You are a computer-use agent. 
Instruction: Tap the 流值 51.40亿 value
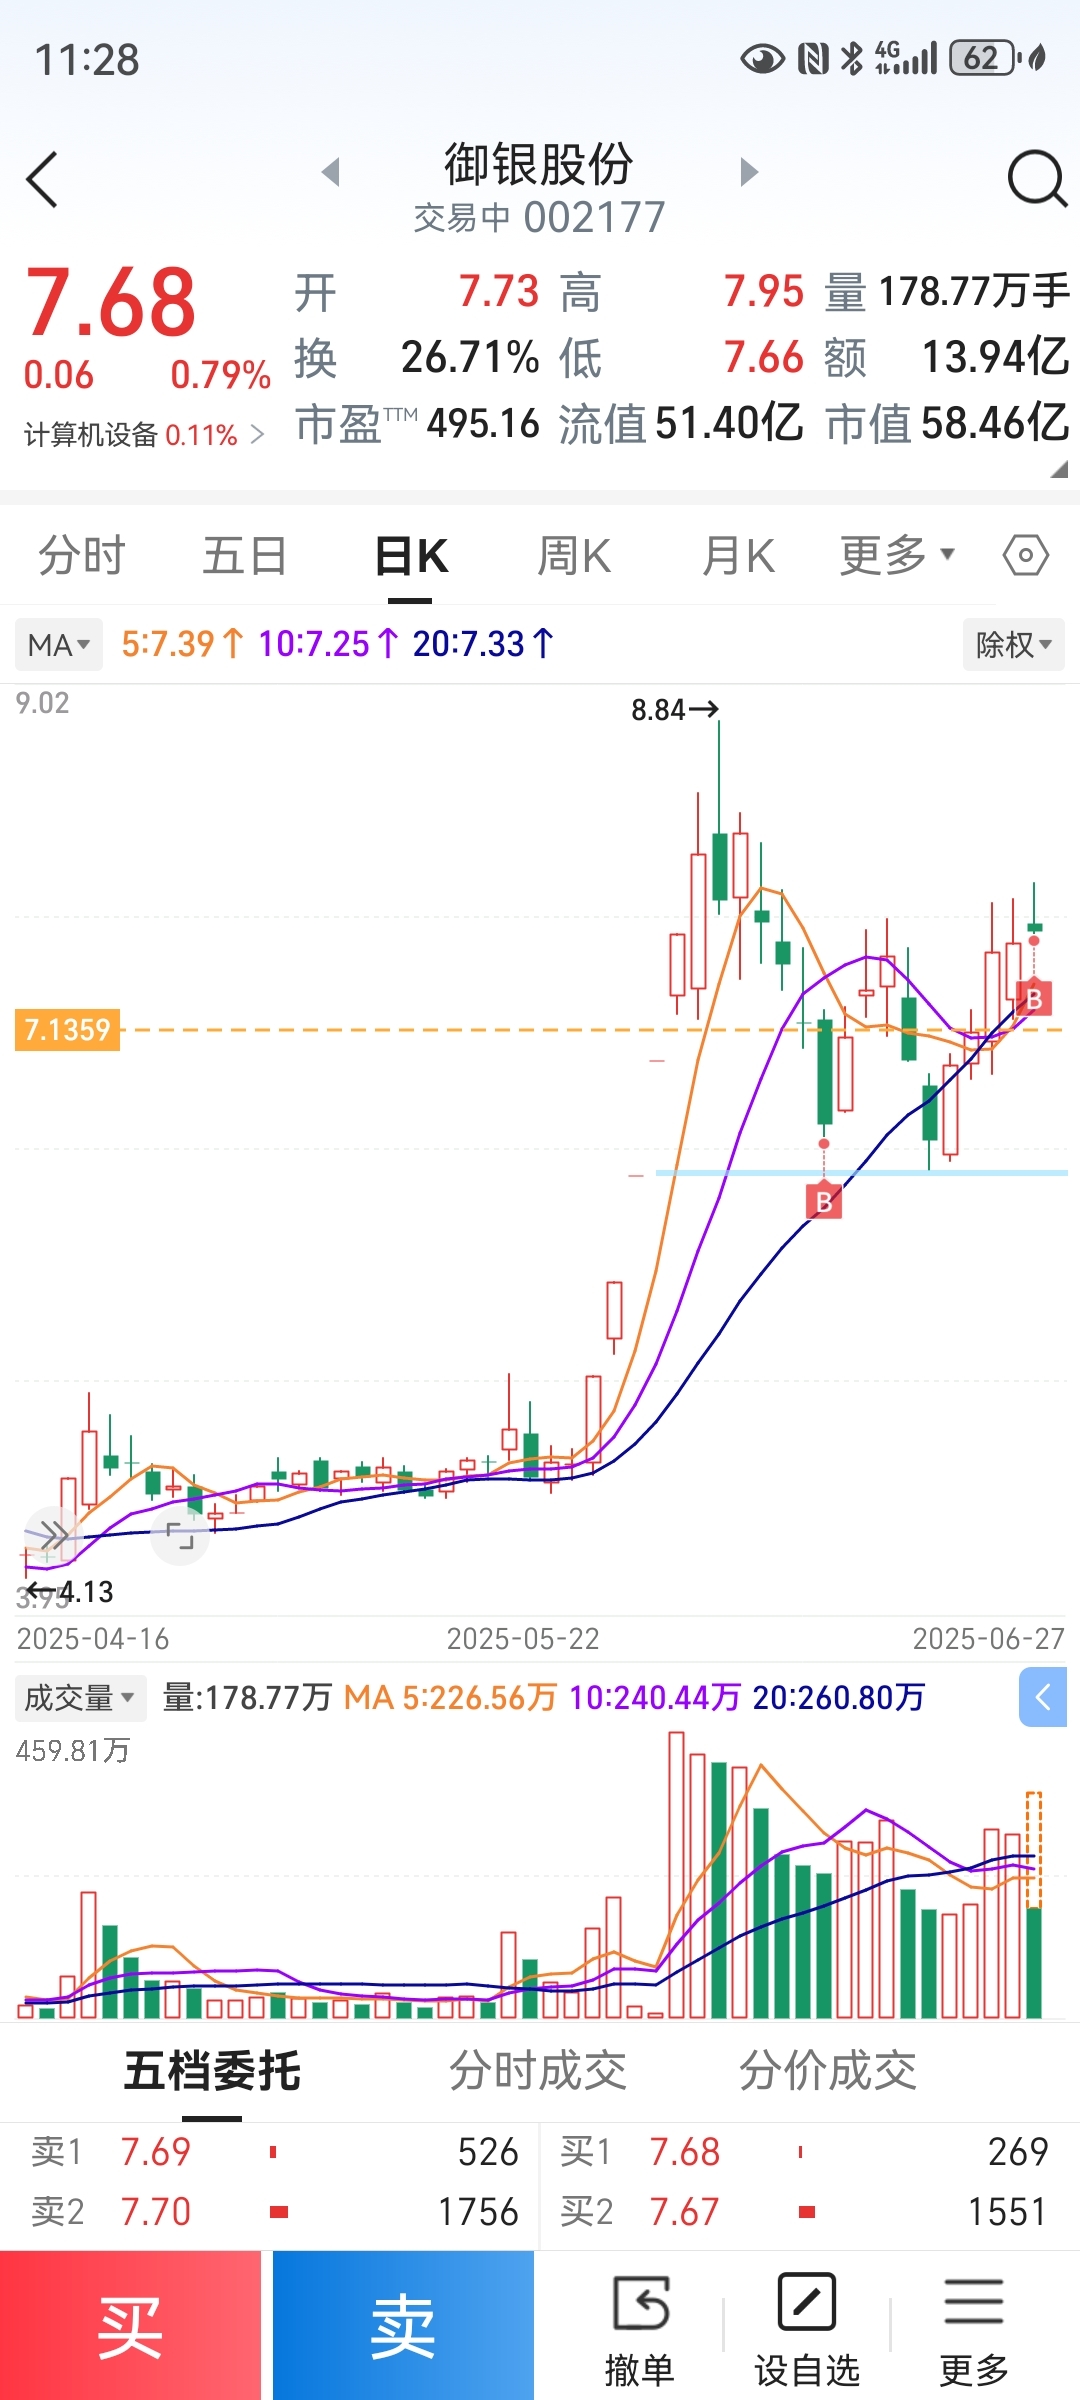point(729,423)
